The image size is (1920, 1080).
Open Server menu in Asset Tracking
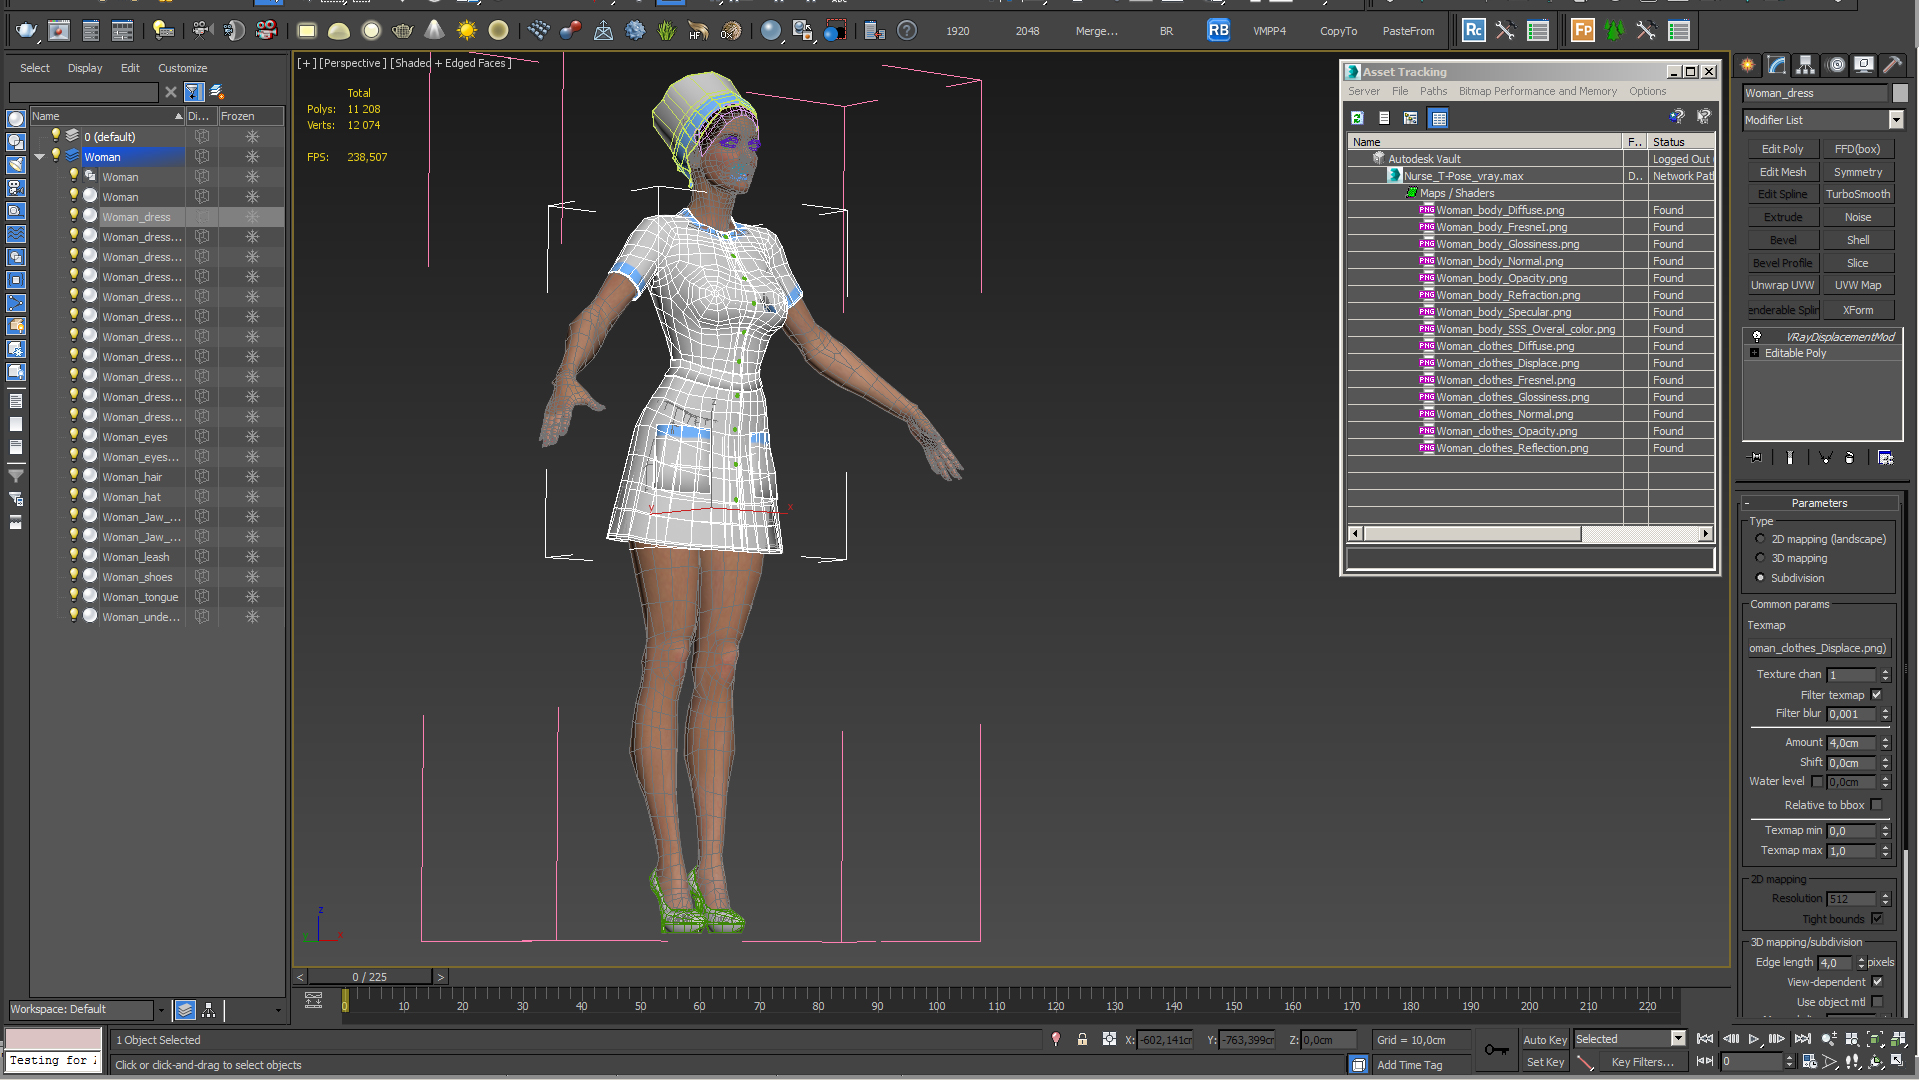click(1363, 91)
